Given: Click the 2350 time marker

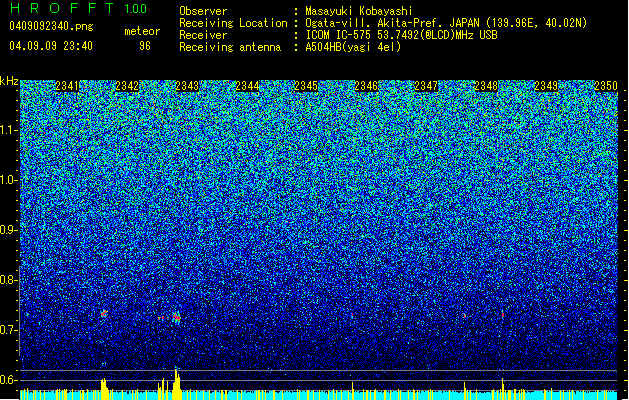Looking at the screenshot, I should [x=606, y=86].
